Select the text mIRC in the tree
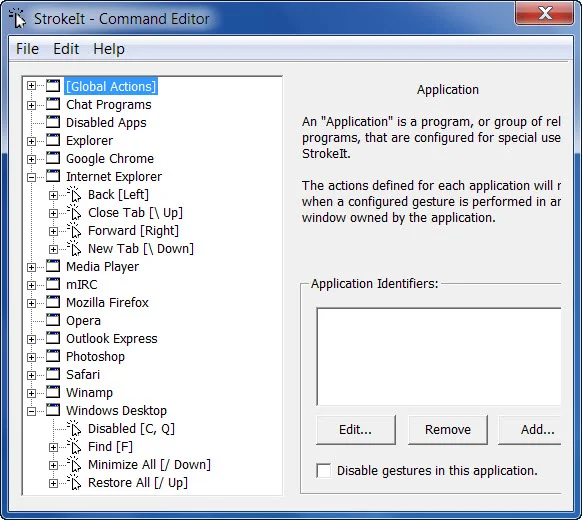The height and width of the screenshot is (520, 582). pyautogui.click(x=82, y=284)
